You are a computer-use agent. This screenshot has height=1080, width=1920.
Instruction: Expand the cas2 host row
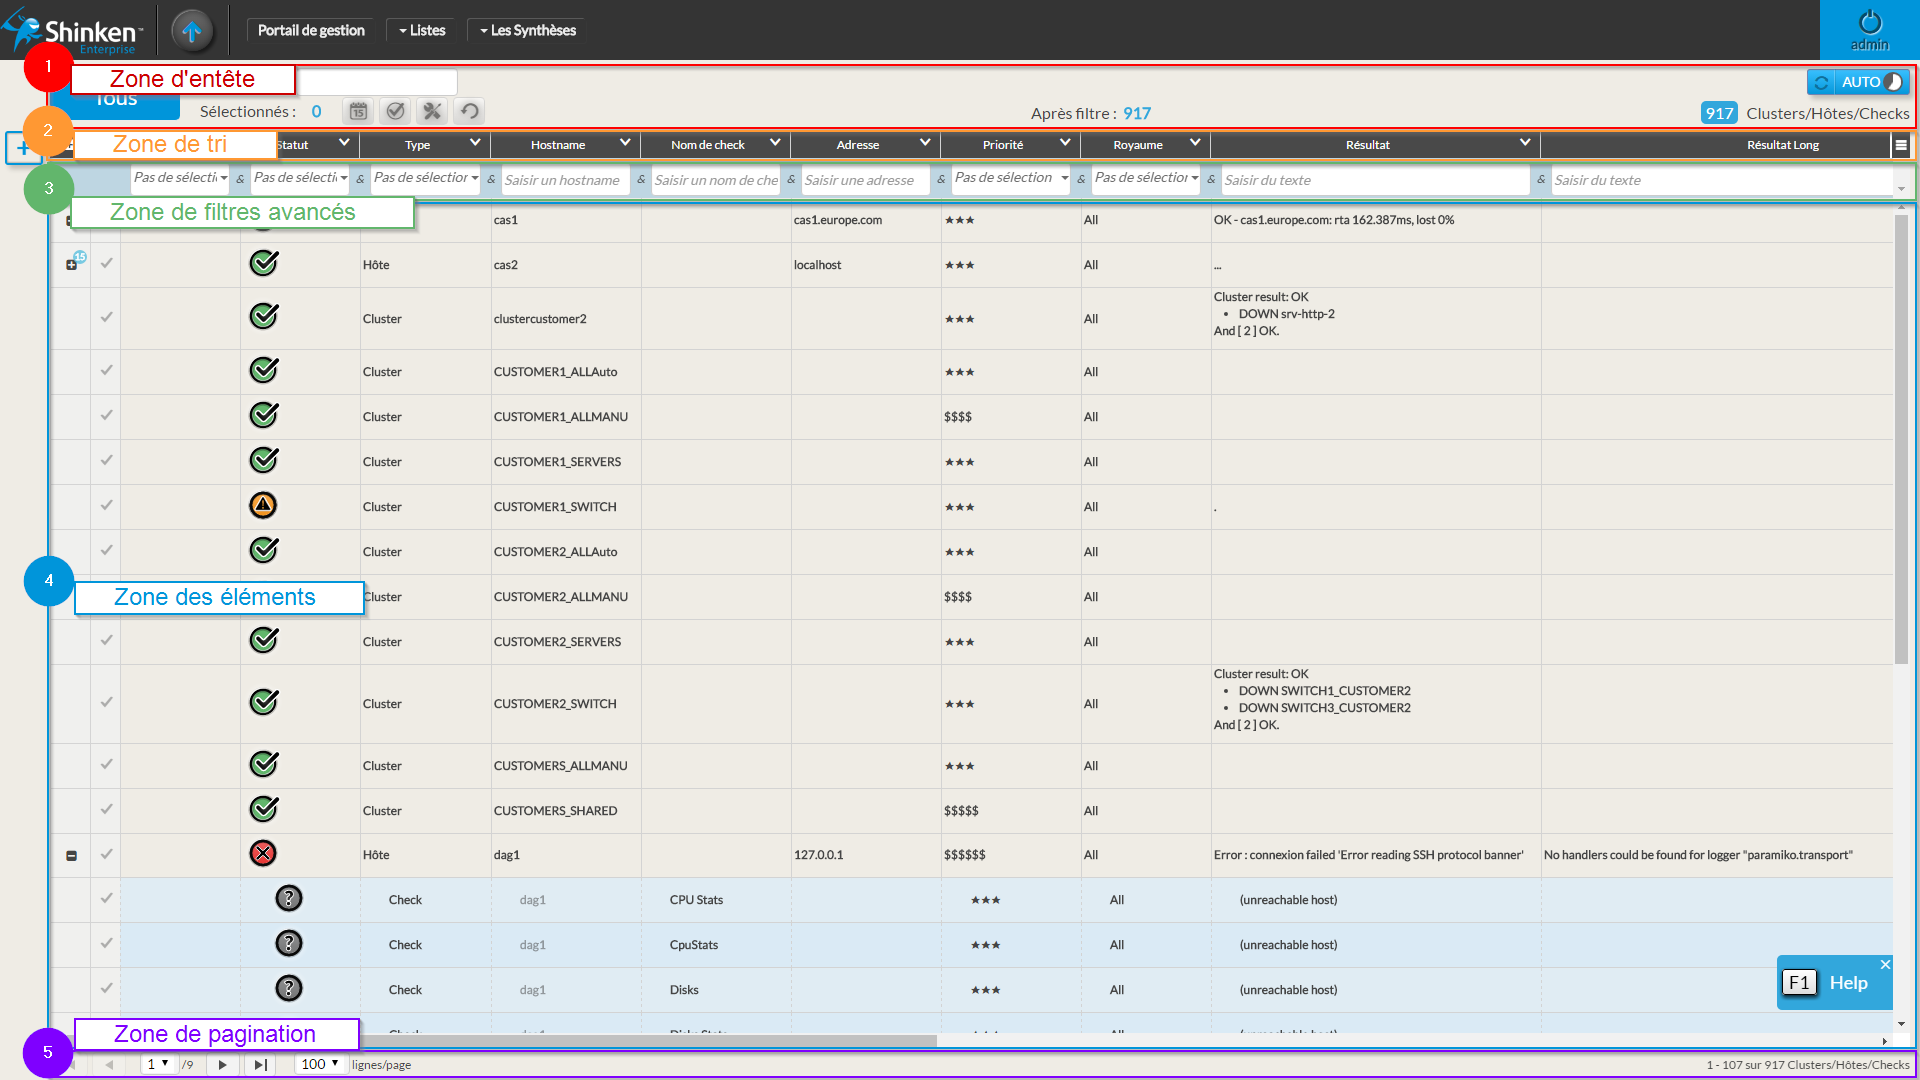tap(71, 265)
